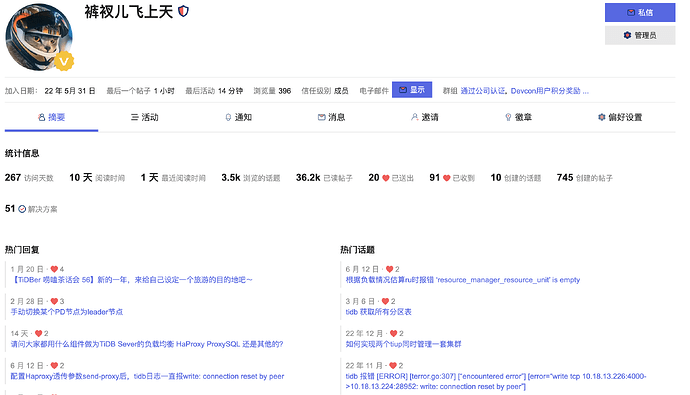Open the Haproxy send-proxy reply link
This screenshot has width=690, height=395.
tap(147, 377)
